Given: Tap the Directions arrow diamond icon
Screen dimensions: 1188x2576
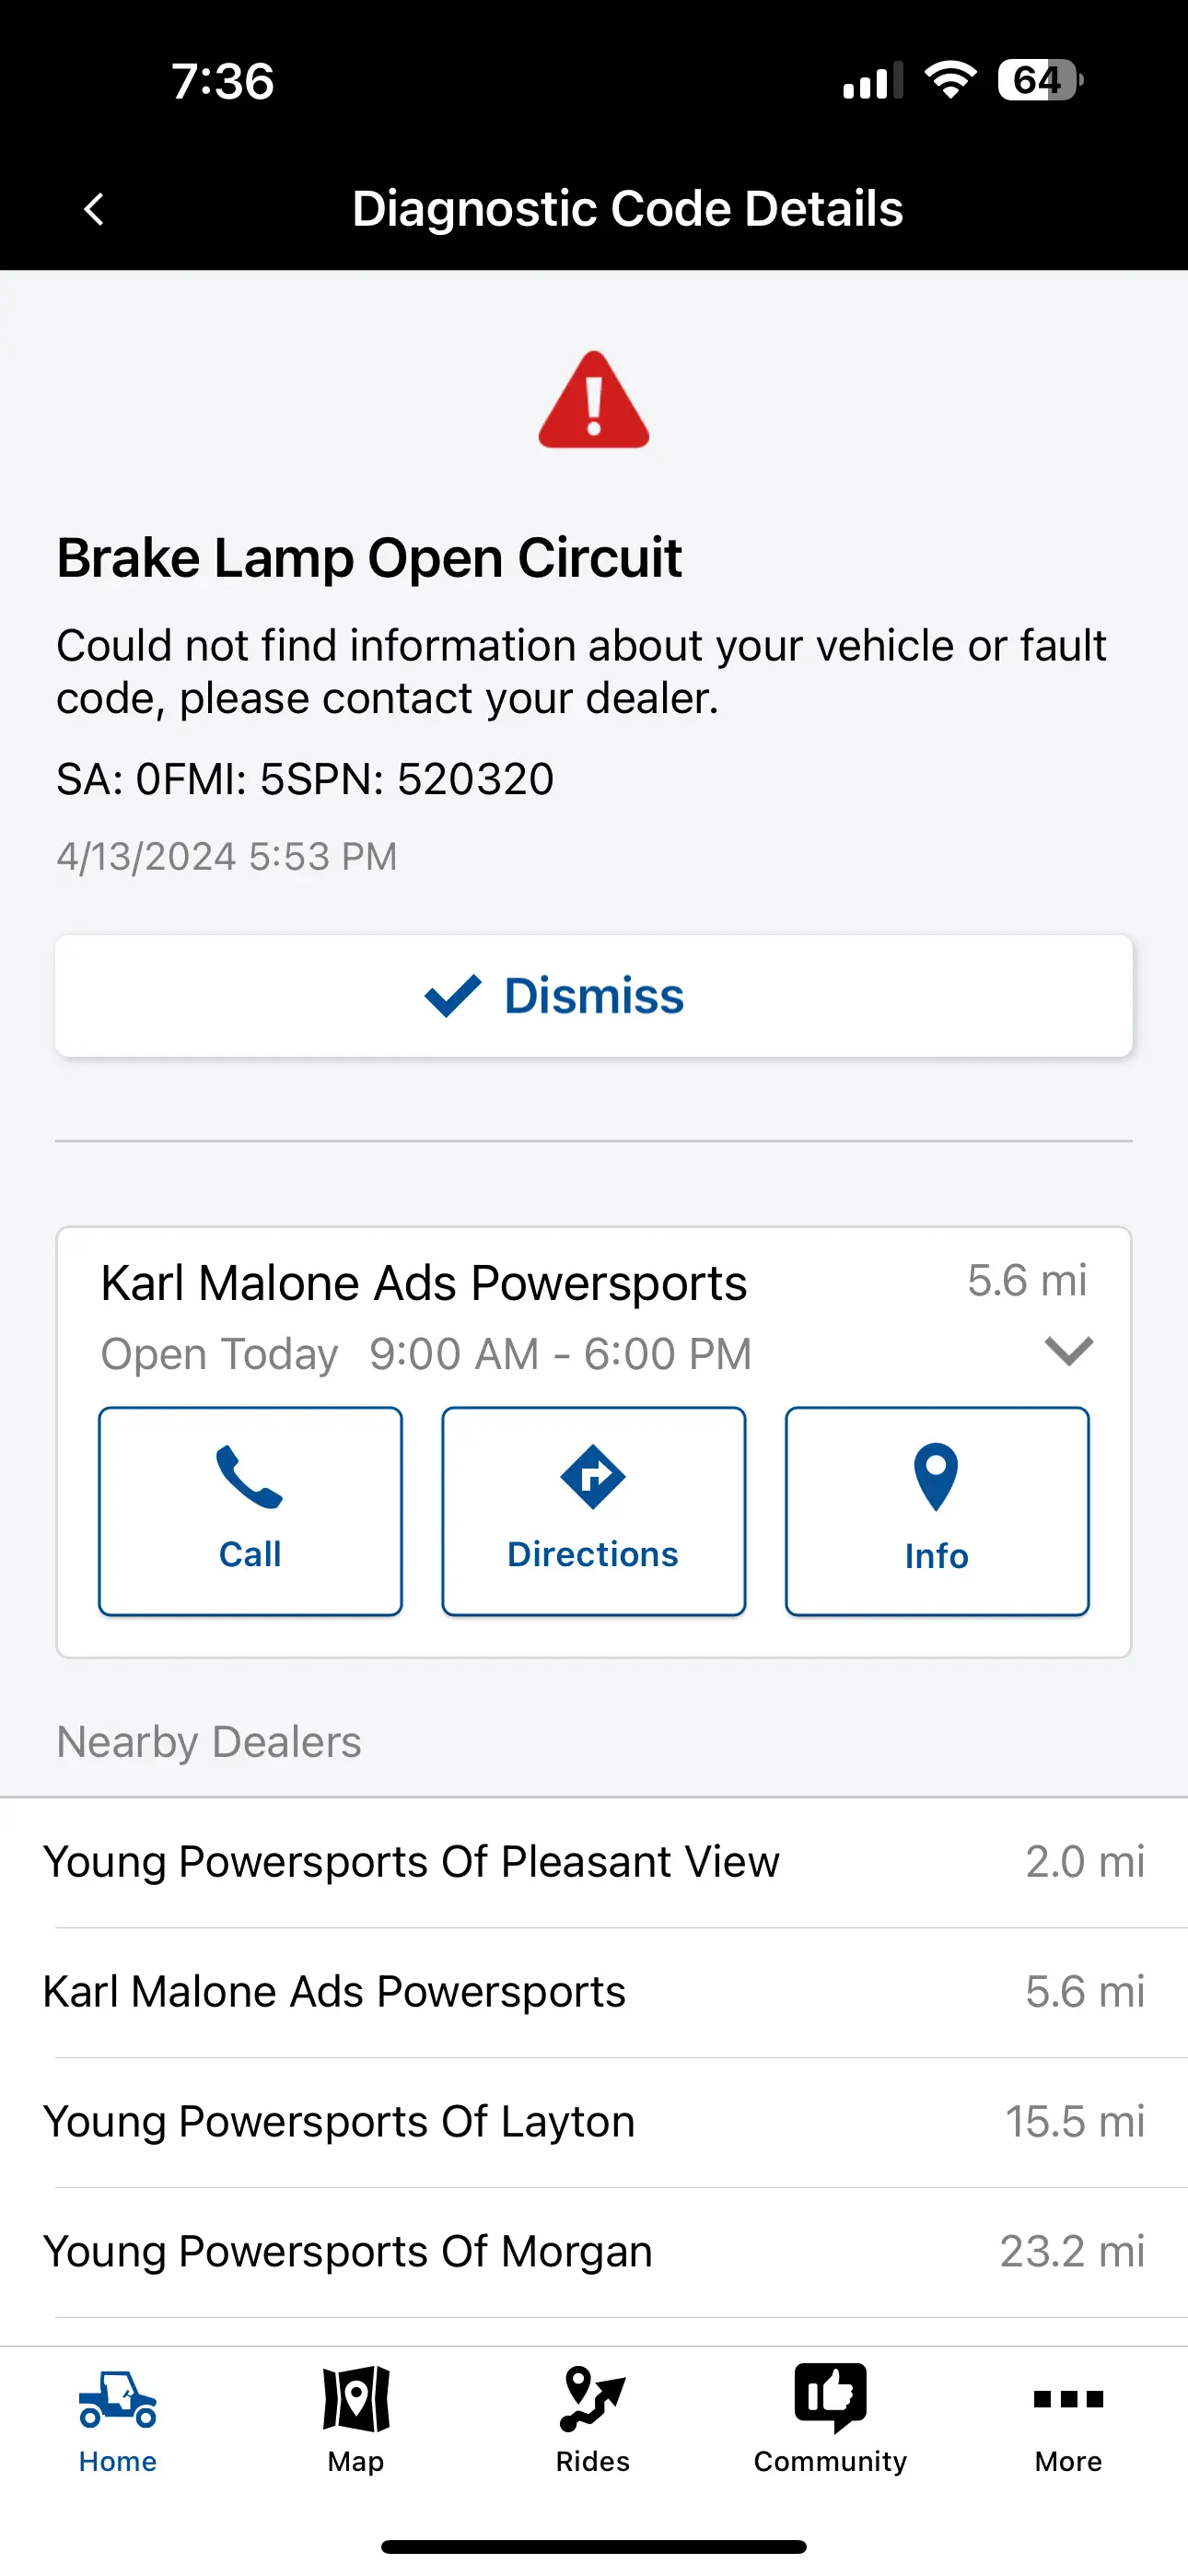Looking at the screenshot, I should tap(593, 1476).
